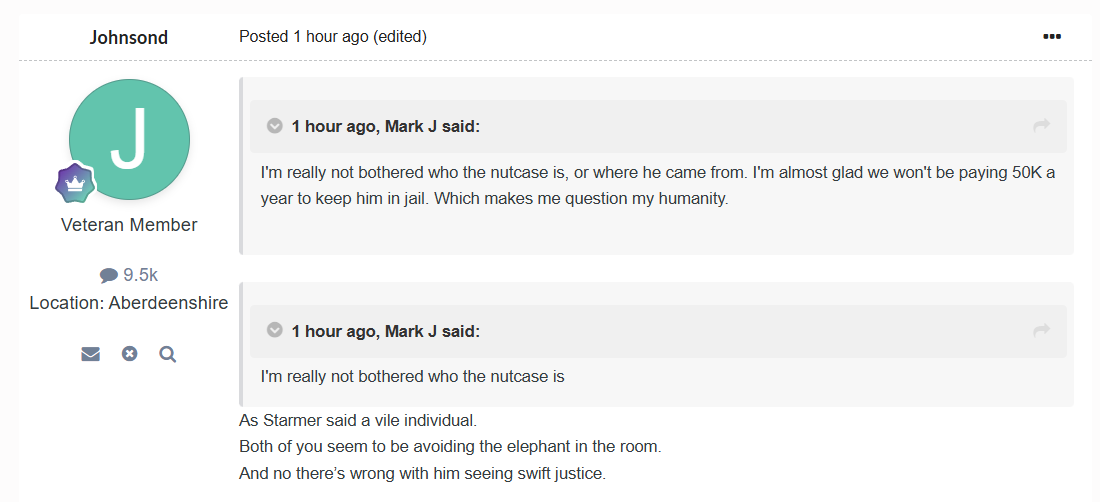Click the magnifier icon to find member content
The image size is (1100, 502).
pos(167,354)
